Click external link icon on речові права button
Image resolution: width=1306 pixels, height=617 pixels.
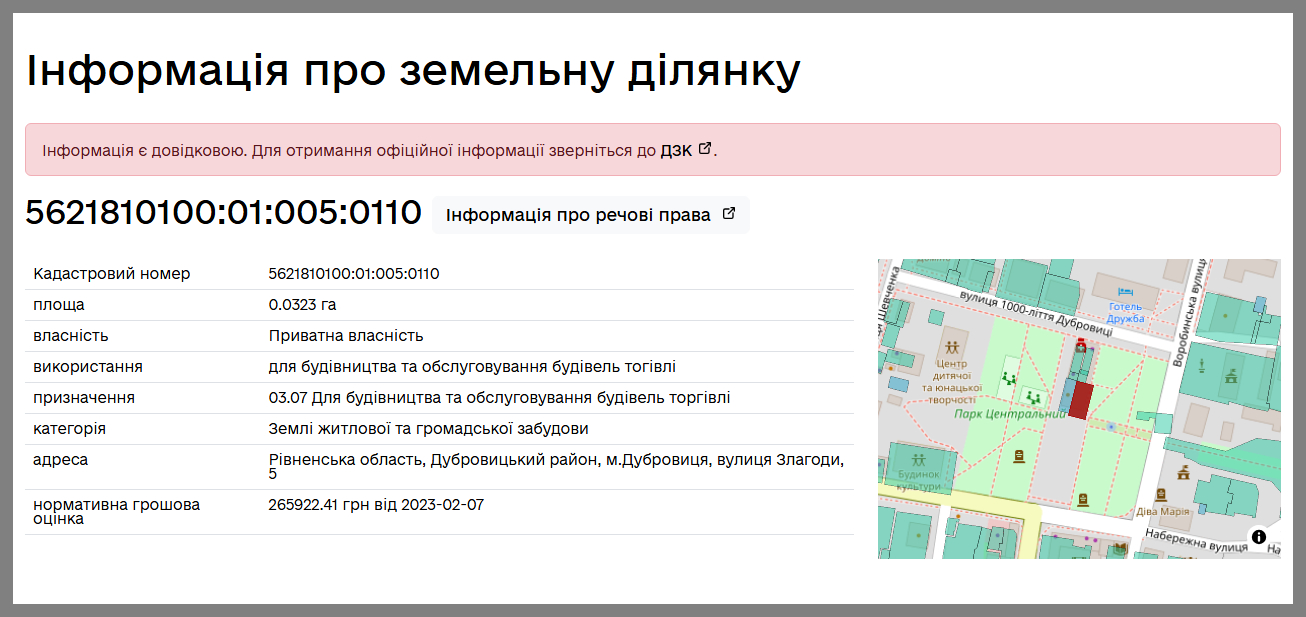[729, 214]
